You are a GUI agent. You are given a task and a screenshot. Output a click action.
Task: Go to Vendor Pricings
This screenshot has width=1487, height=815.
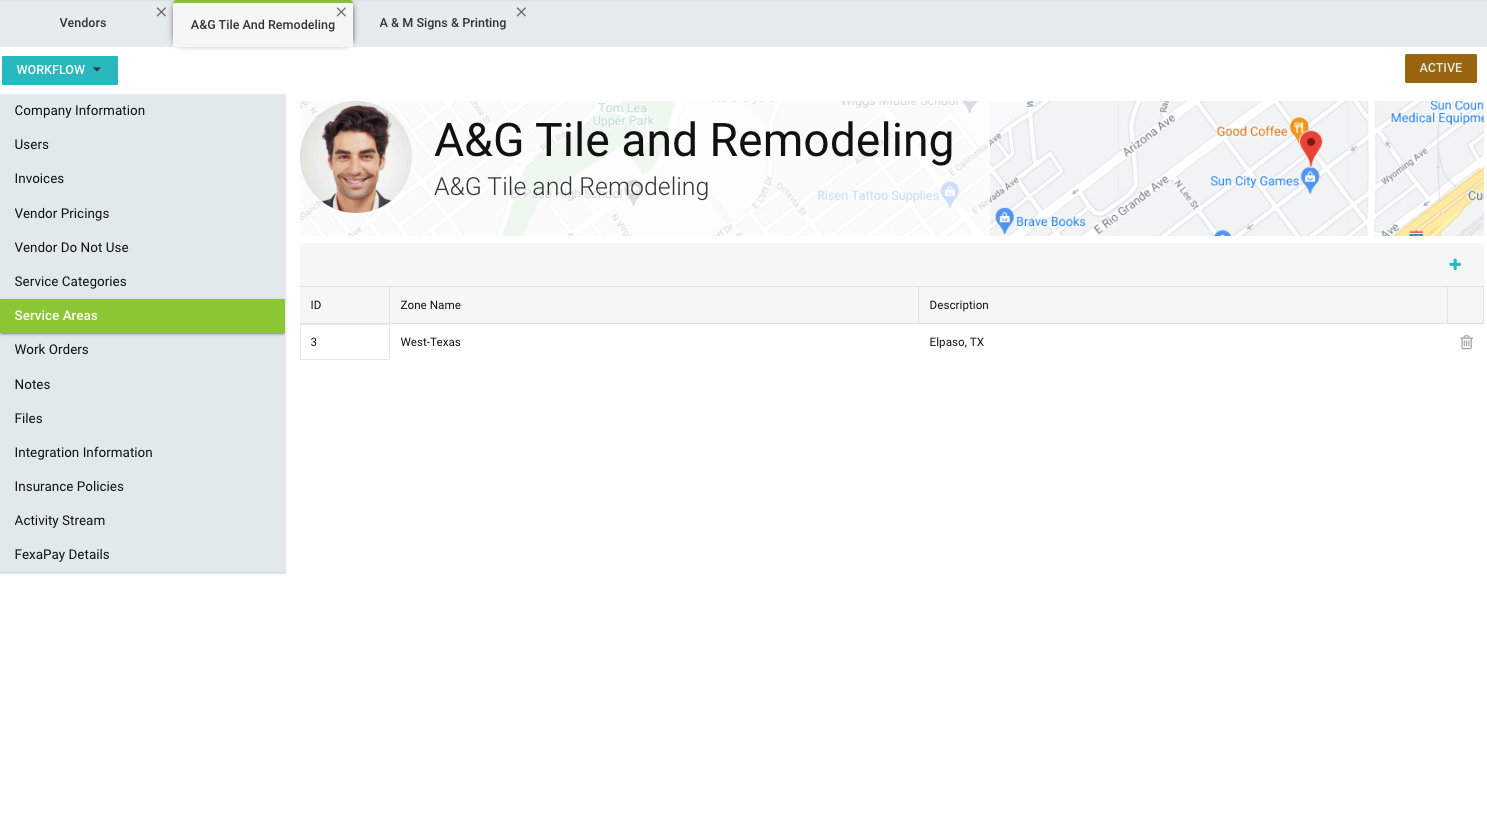pyautogui.click(x=62, y=213)
